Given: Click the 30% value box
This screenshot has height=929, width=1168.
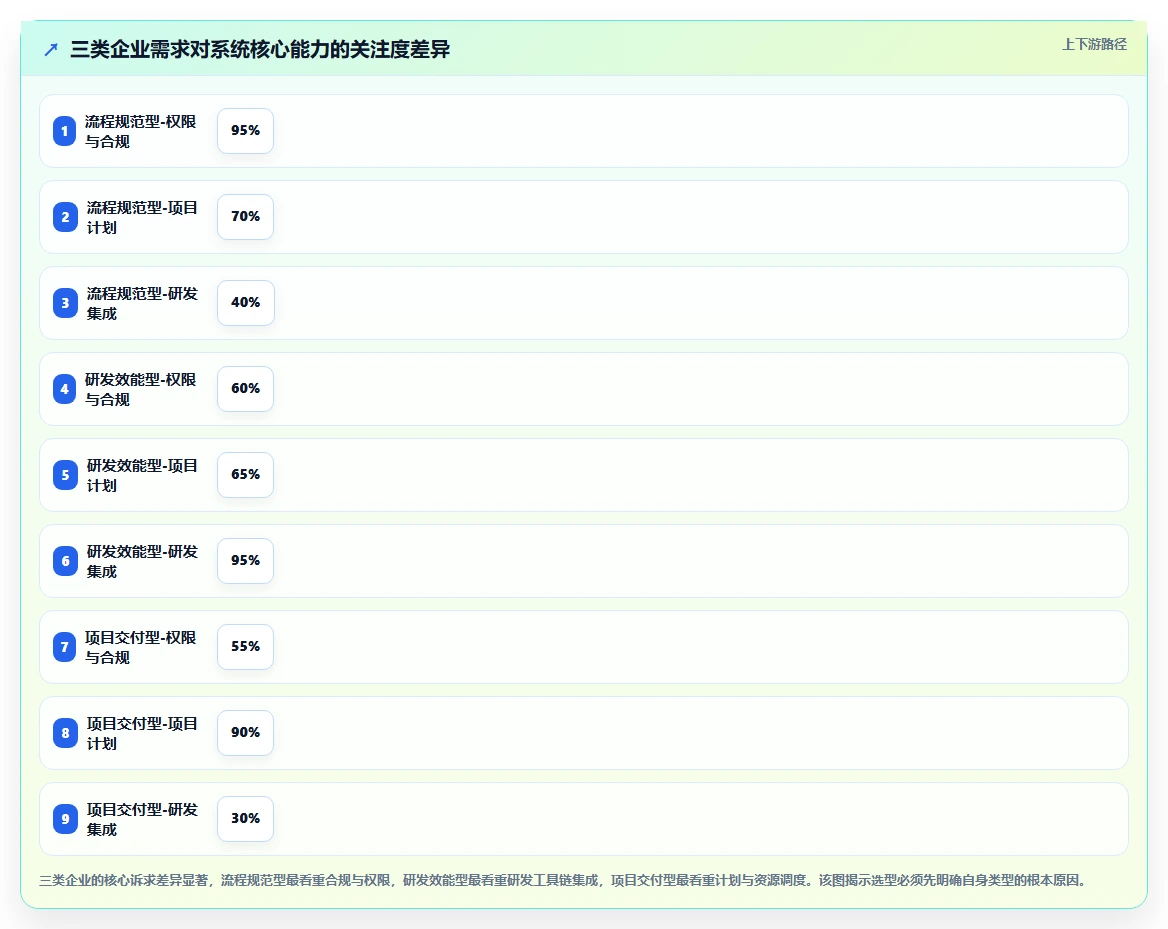Looking at the screenshot, I should point(245,819).
